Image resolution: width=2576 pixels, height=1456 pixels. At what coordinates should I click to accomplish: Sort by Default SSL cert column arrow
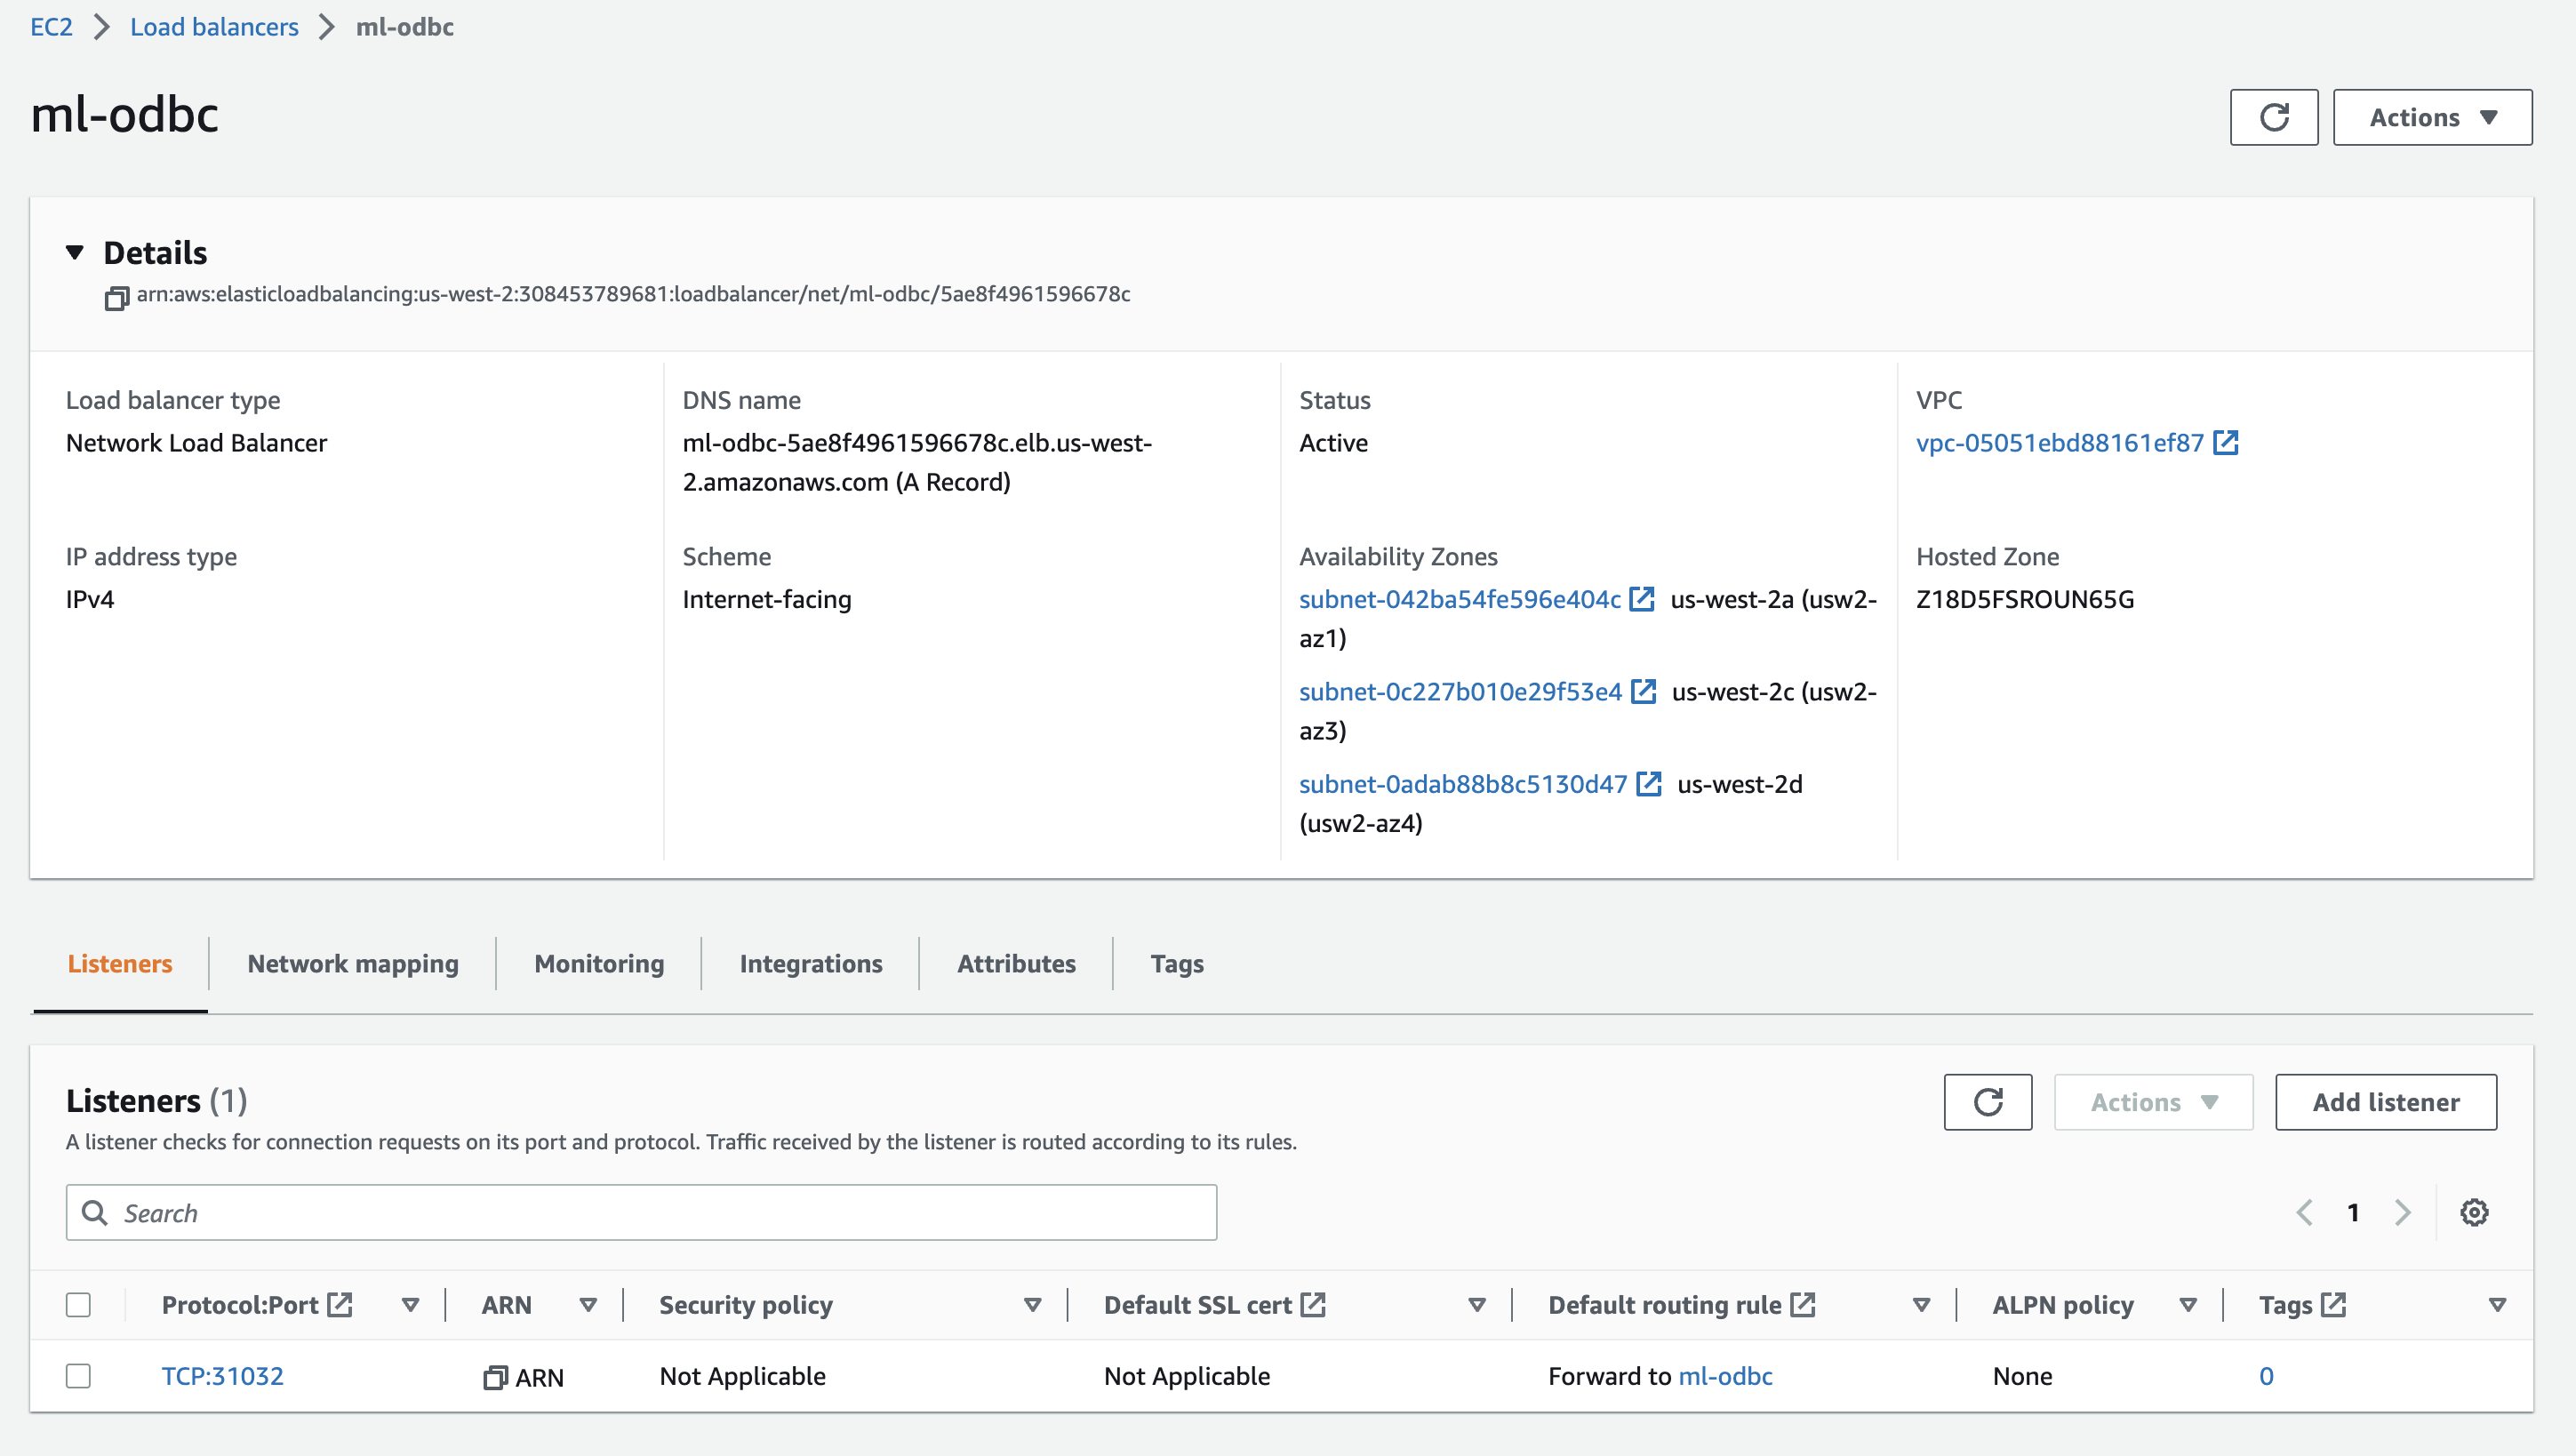click(x=1477, y=1304)
